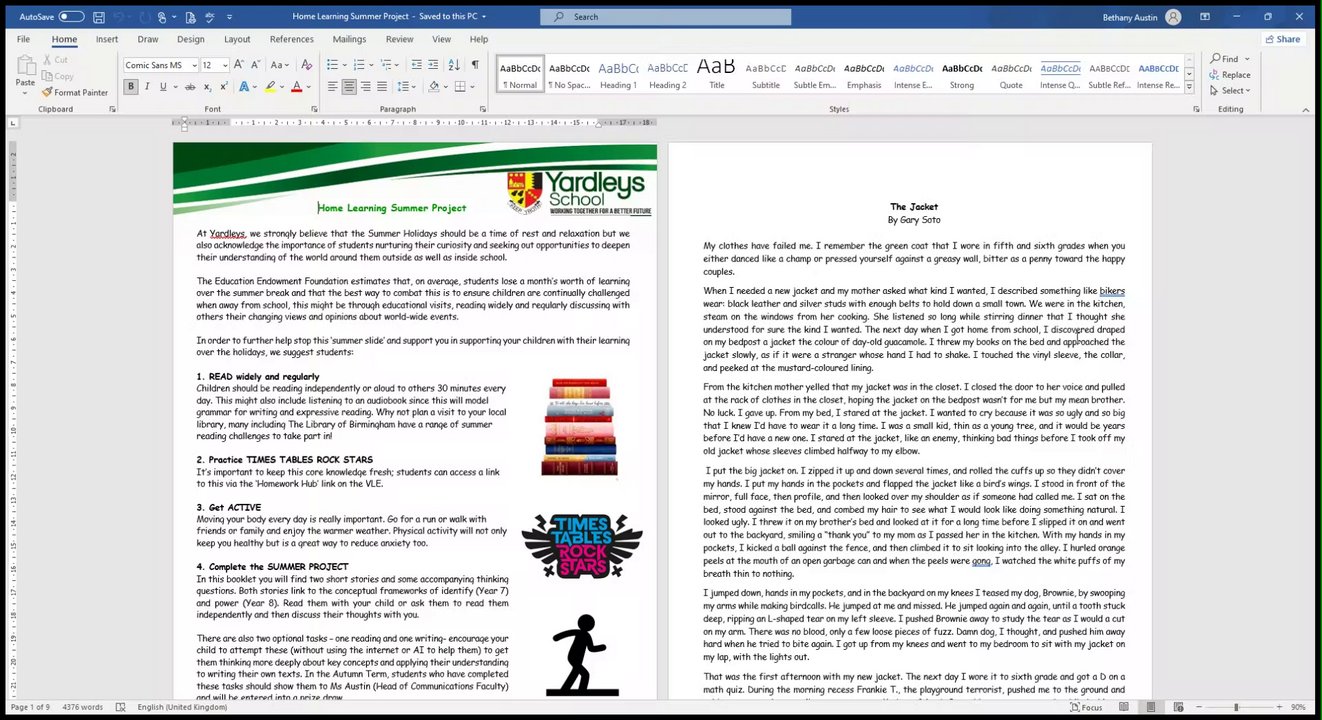The image size is (1322, 720).
Task: Apply red font colour
Action: (296, 87)
